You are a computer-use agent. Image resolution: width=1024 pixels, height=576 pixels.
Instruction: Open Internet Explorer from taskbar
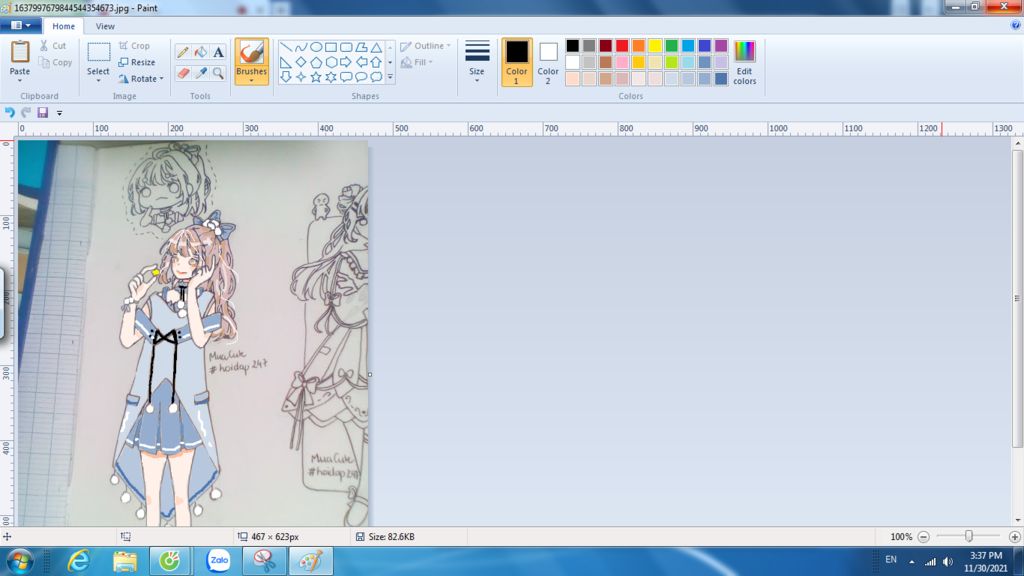[78, 561]
